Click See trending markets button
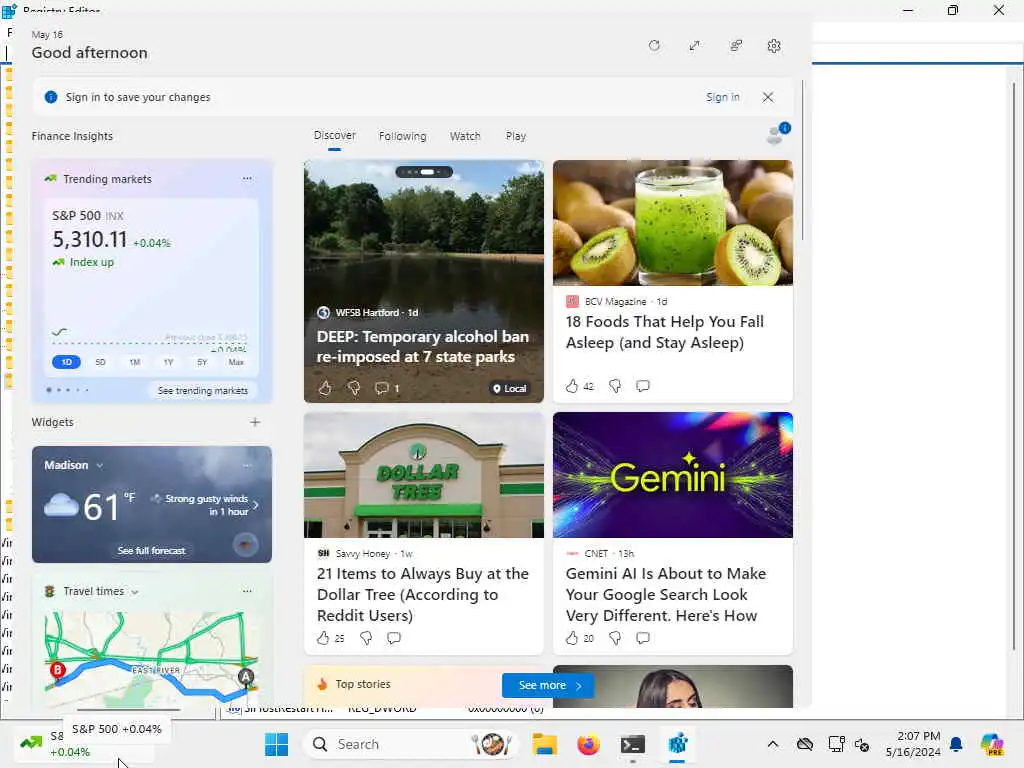The height and width of the screenshot is (768, 1024). [202, 391]
